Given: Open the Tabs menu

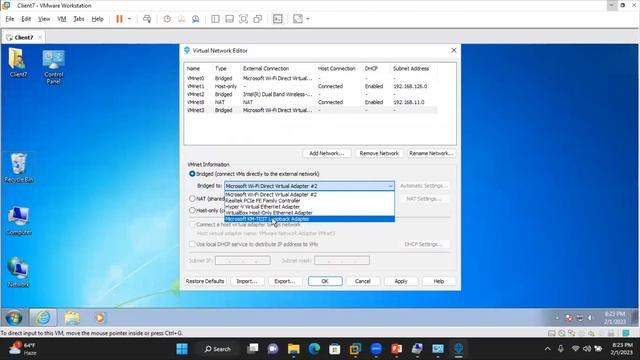Looking at the screenshot, I should pos(79,19).
